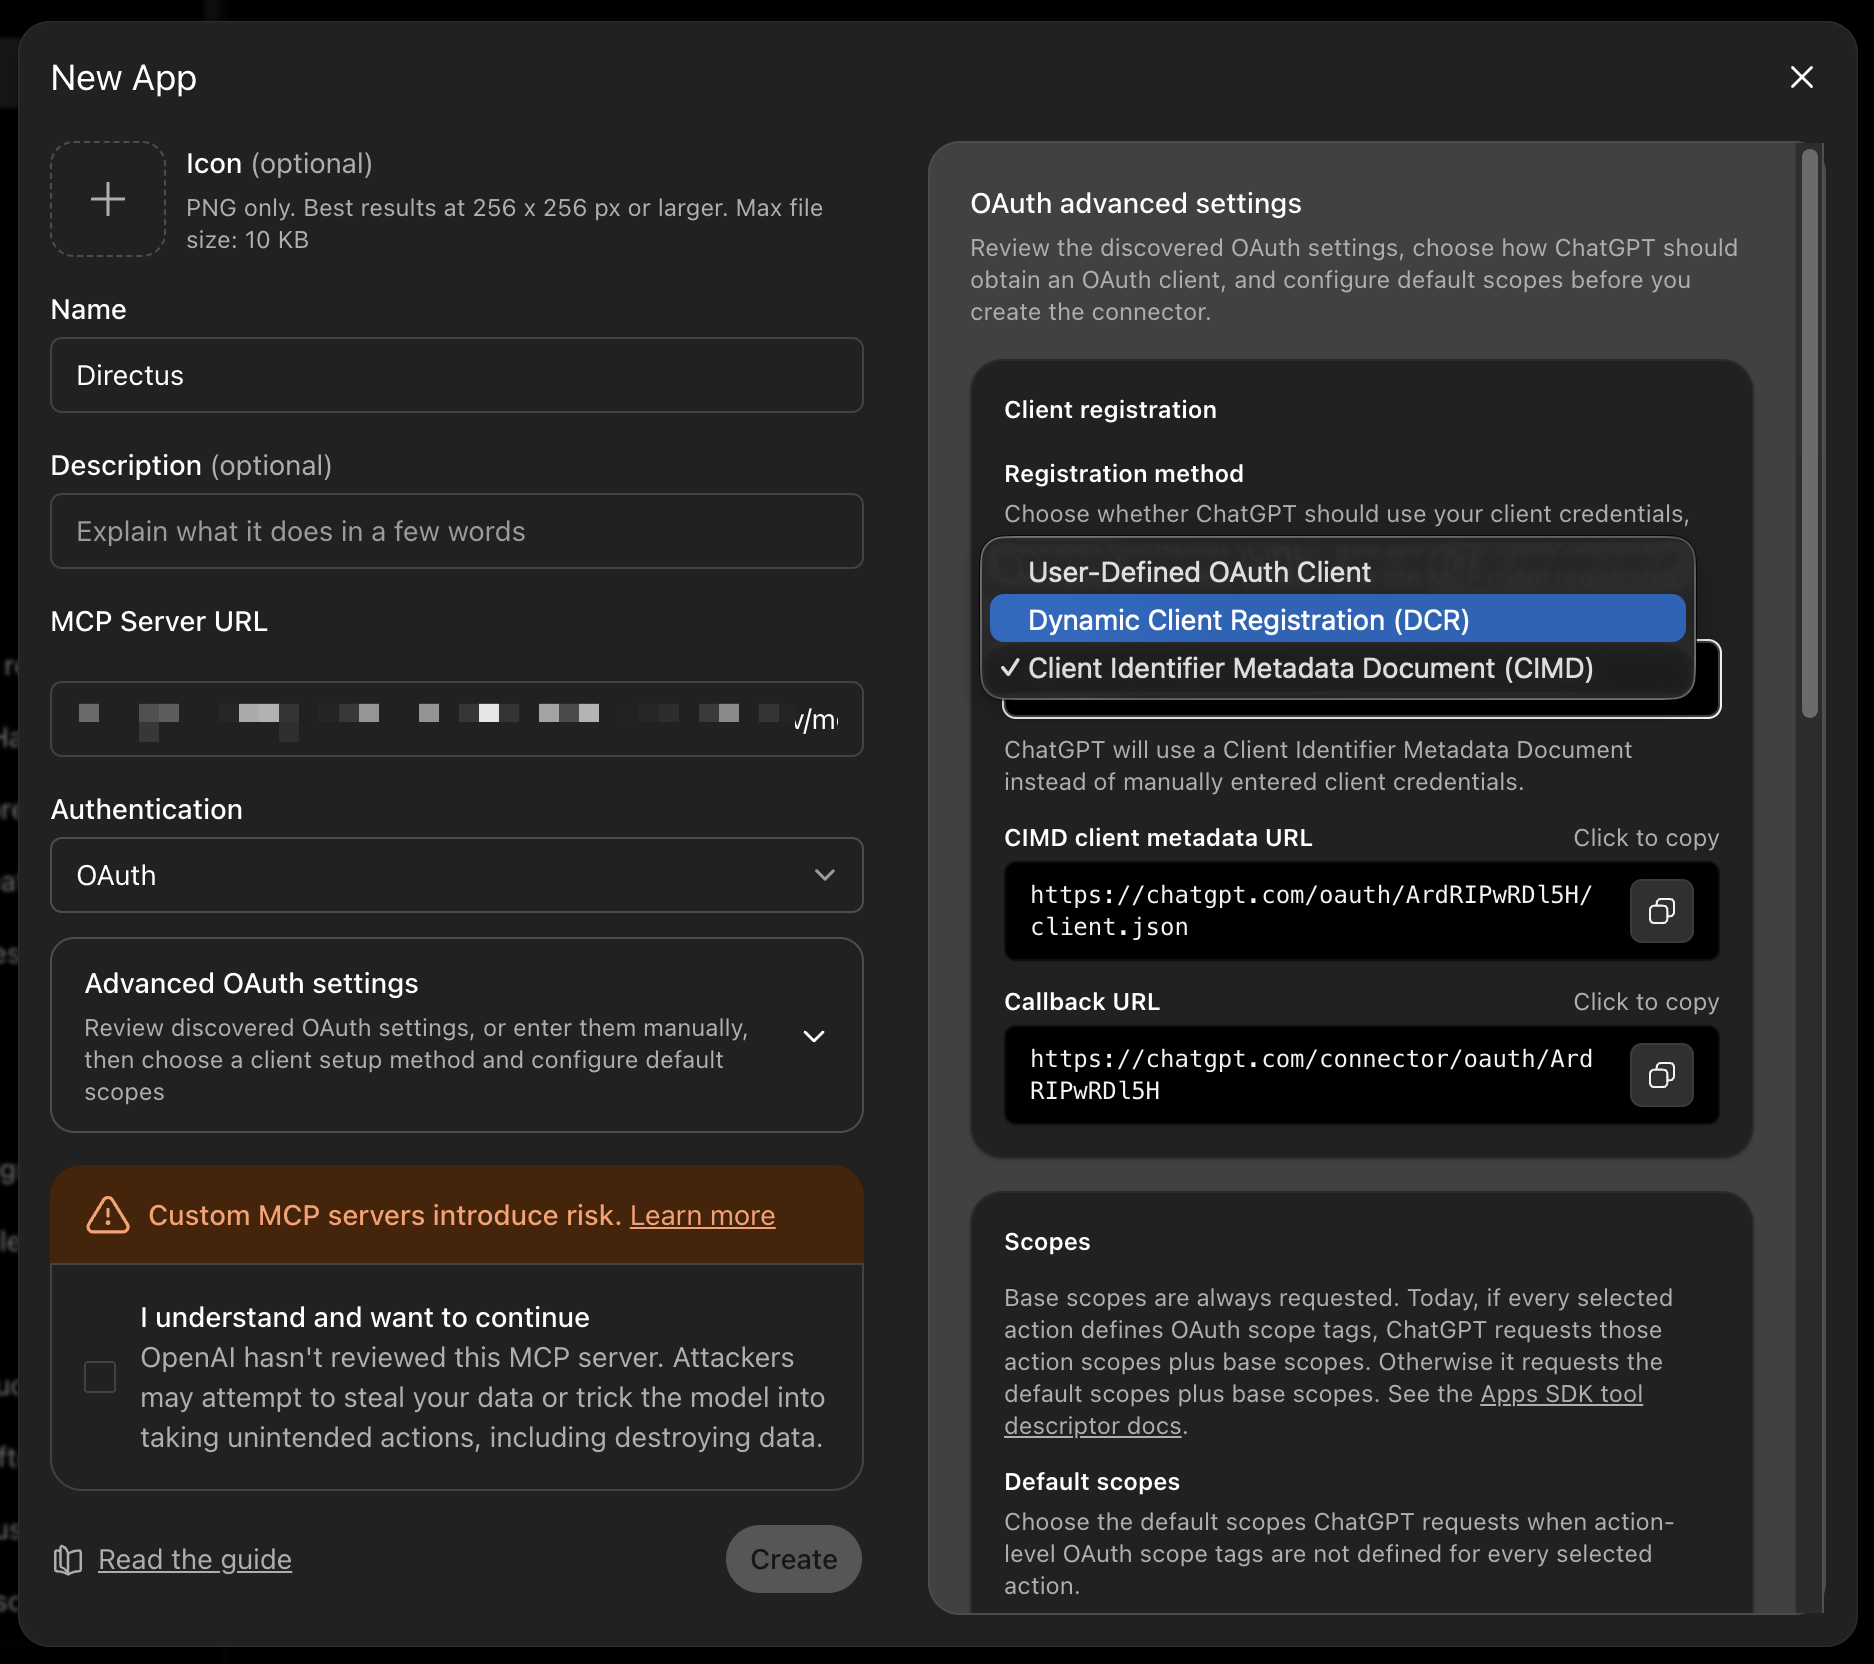Open the Authentication OAuth dropdown
The width and height of the screenshot is (1874, 1664).
[457, 875]
